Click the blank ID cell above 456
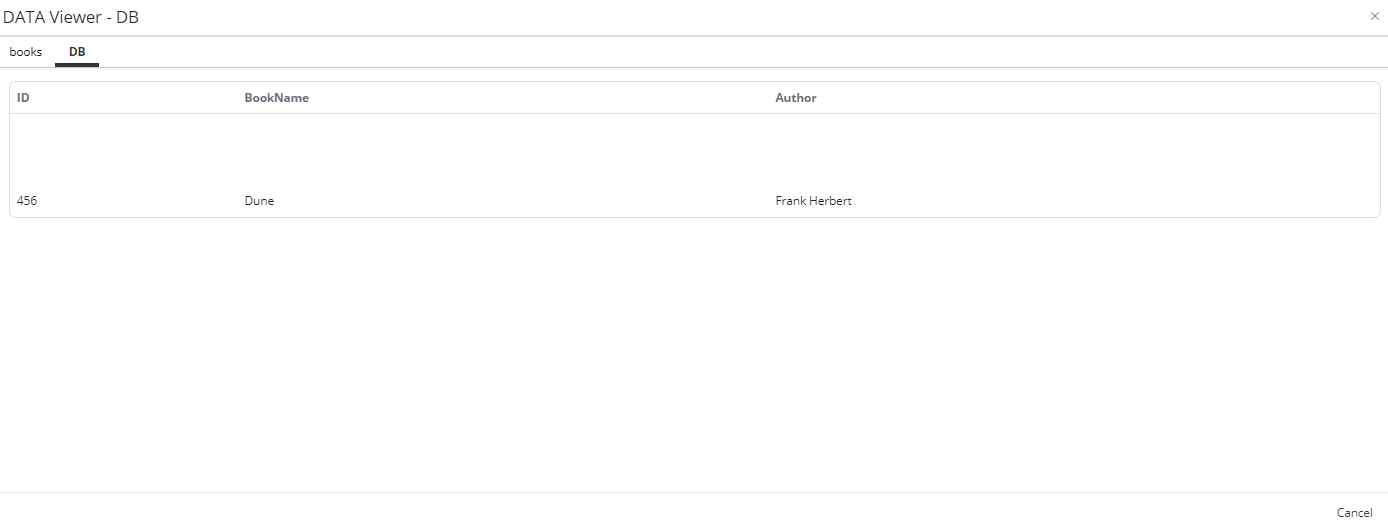 point(100,150)
